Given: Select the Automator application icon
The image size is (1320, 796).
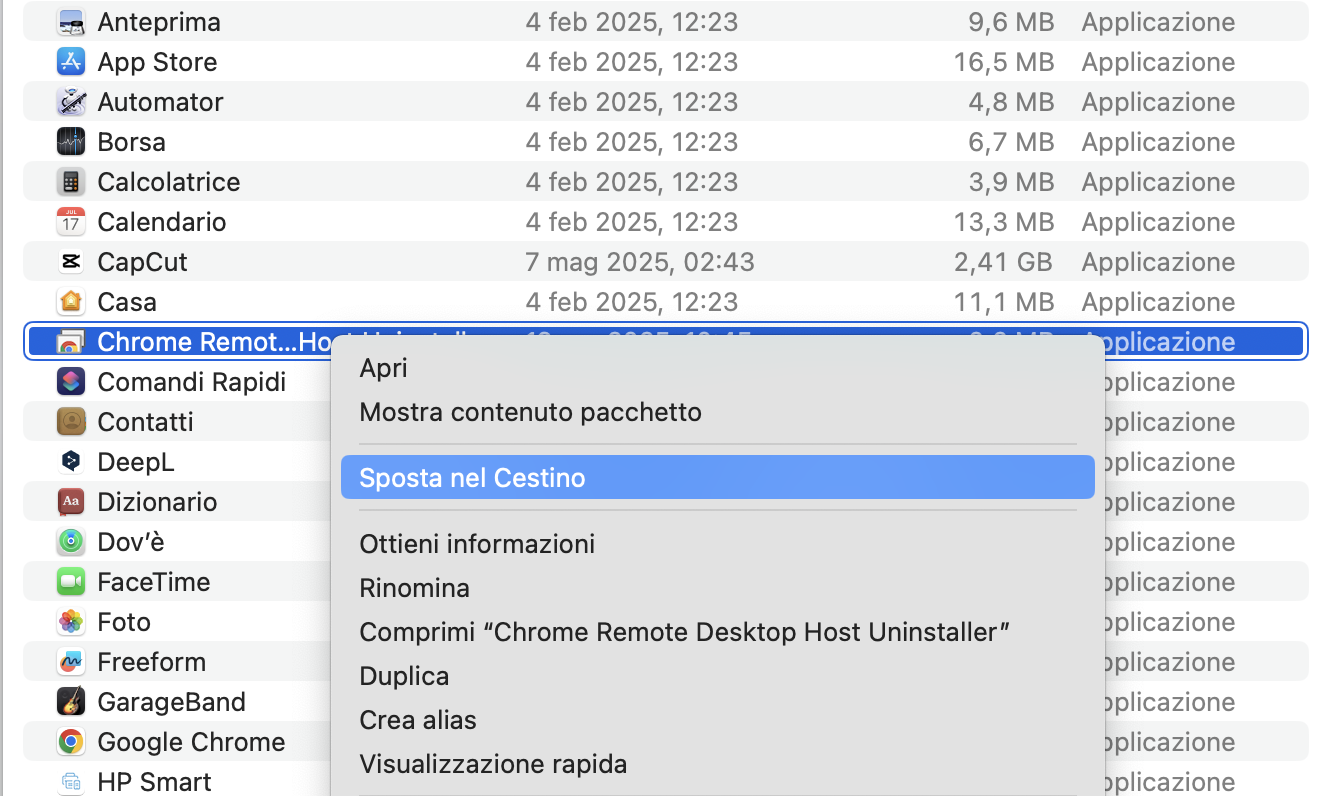Looking at the screenshot, I should pos(70,101).
